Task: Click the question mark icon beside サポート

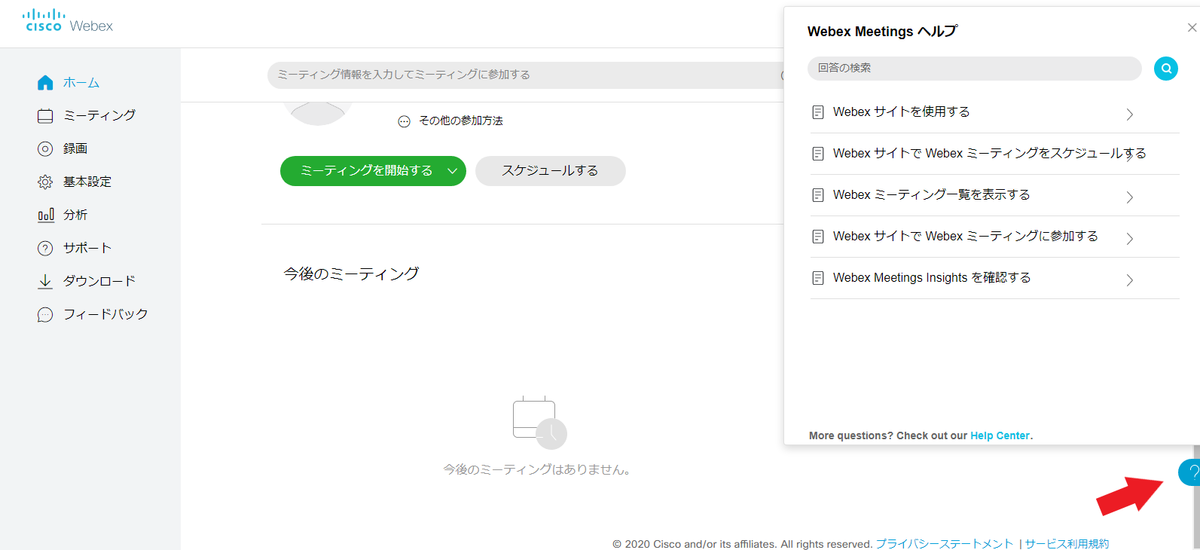Action: coord(45,248)
